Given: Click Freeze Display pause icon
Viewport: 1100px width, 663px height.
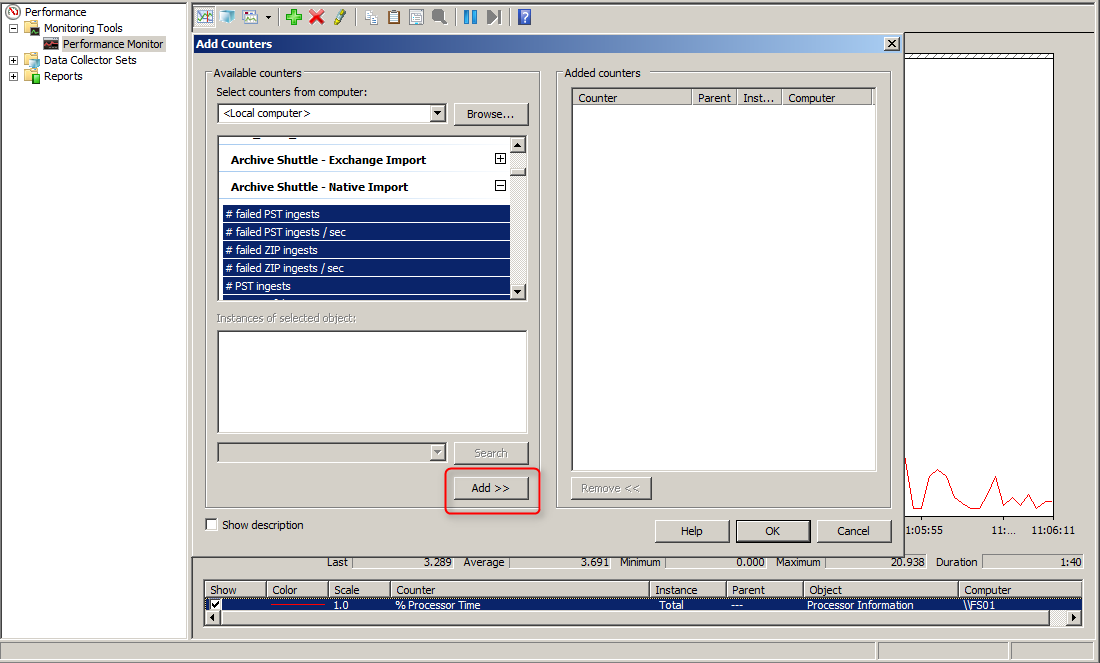Looking at the screenshot, I should [x=470, y=17].
